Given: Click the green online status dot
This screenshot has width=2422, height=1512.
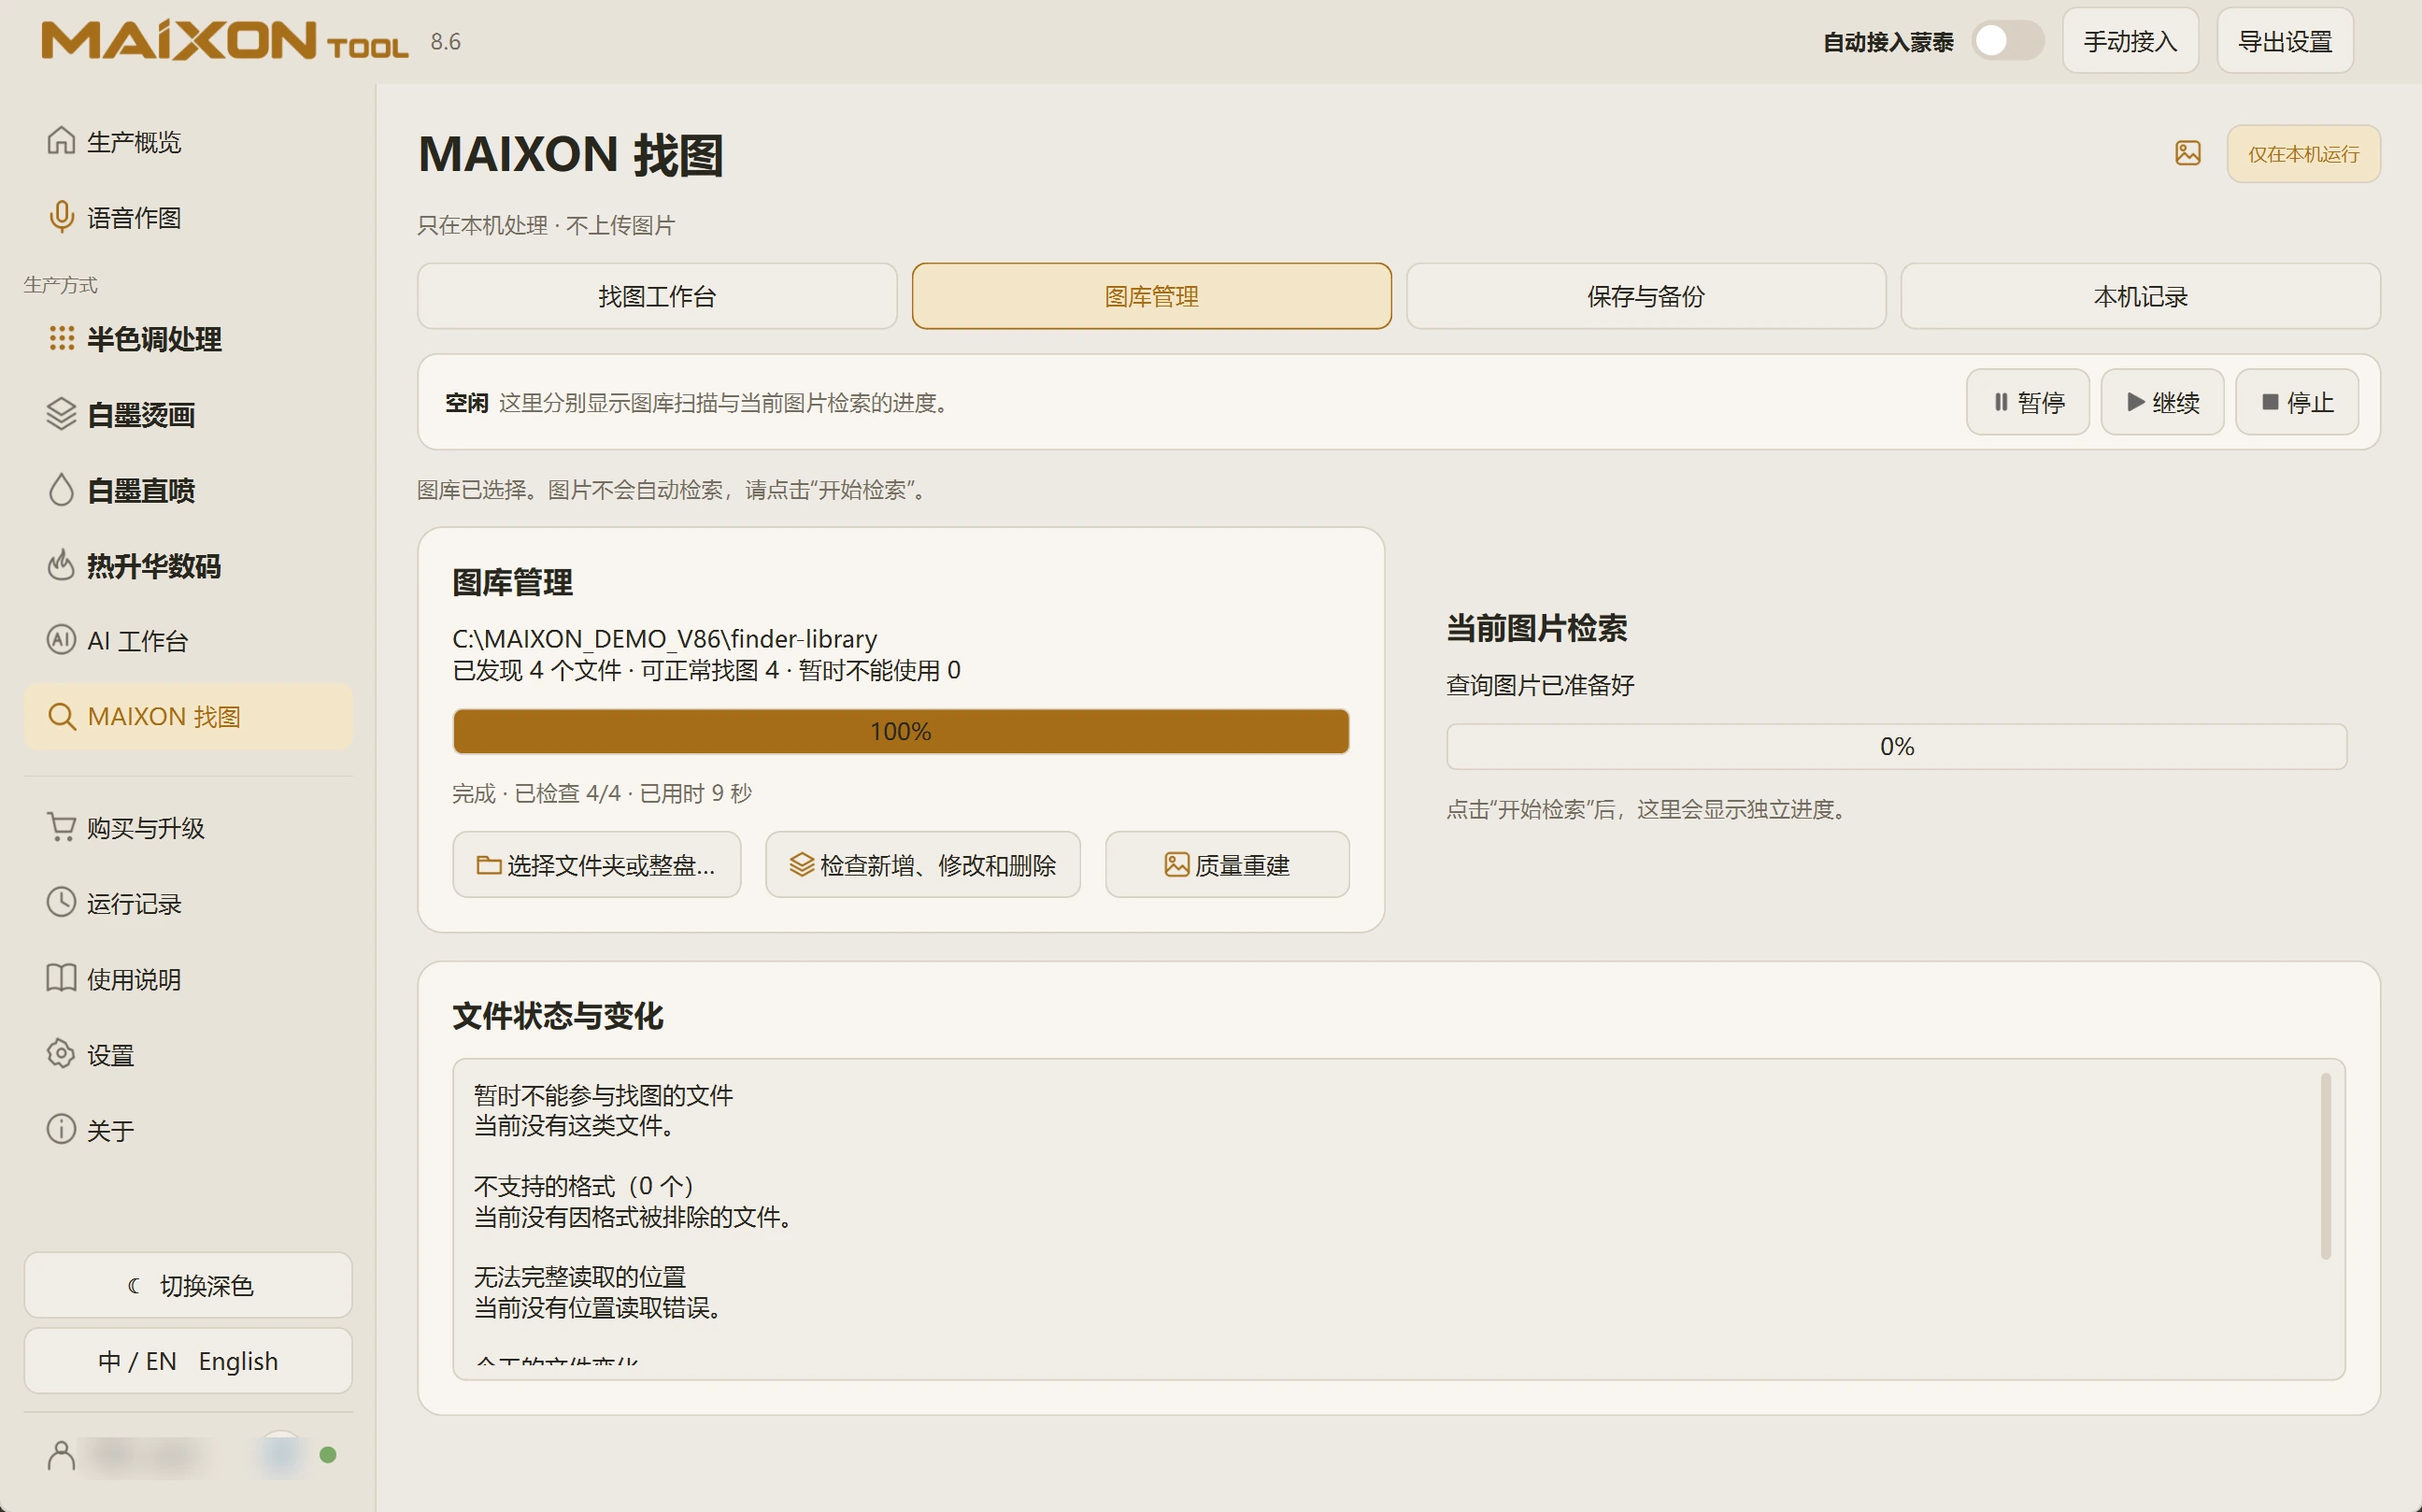Looking at the screenshot, I should [x=327, y=1455].
